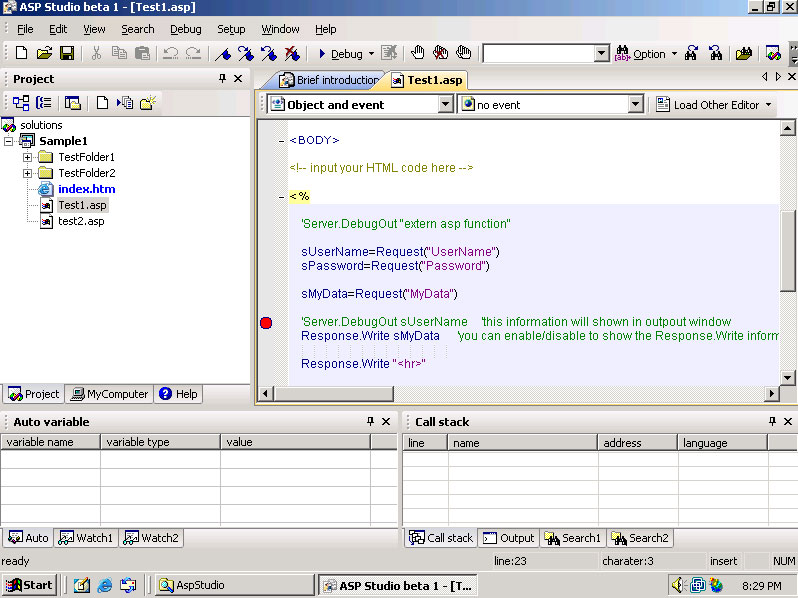Viewport: 798px width, 598px height.
Task: Switch to the Search1 tab
Action: pyautogui.click(x=573, y=538)
